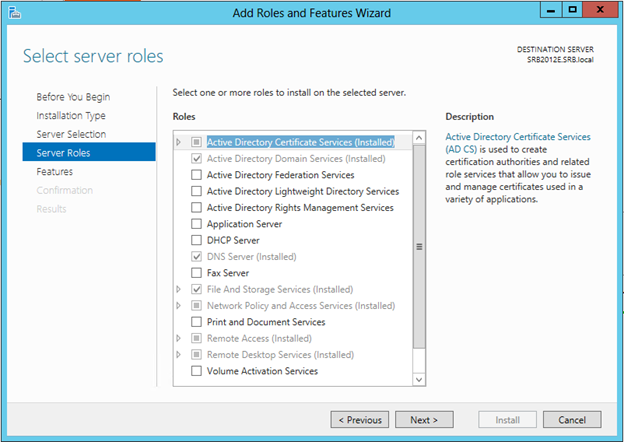The image size is (624, 442).
Task: Check Print and Document Services
Action: [x=196, y=321]
